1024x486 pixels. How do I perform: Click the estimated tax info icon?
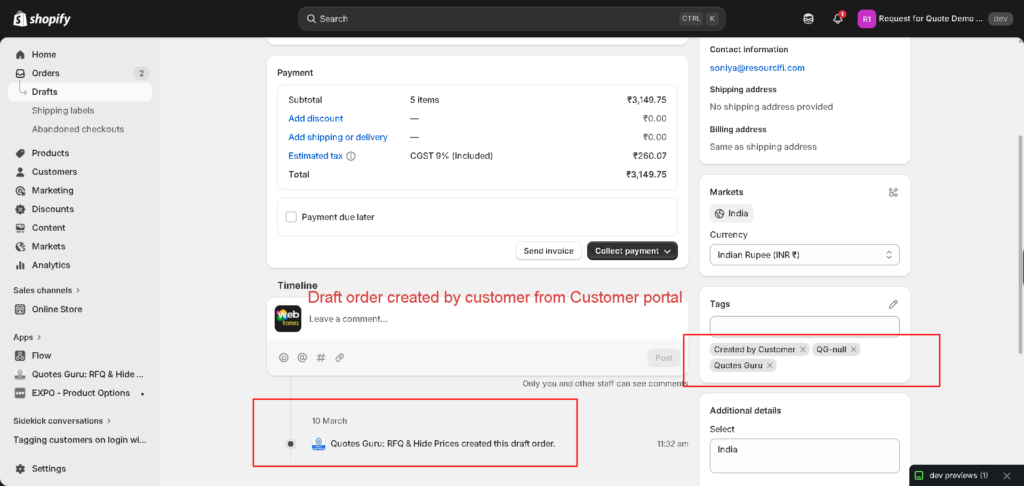(351, 156)
